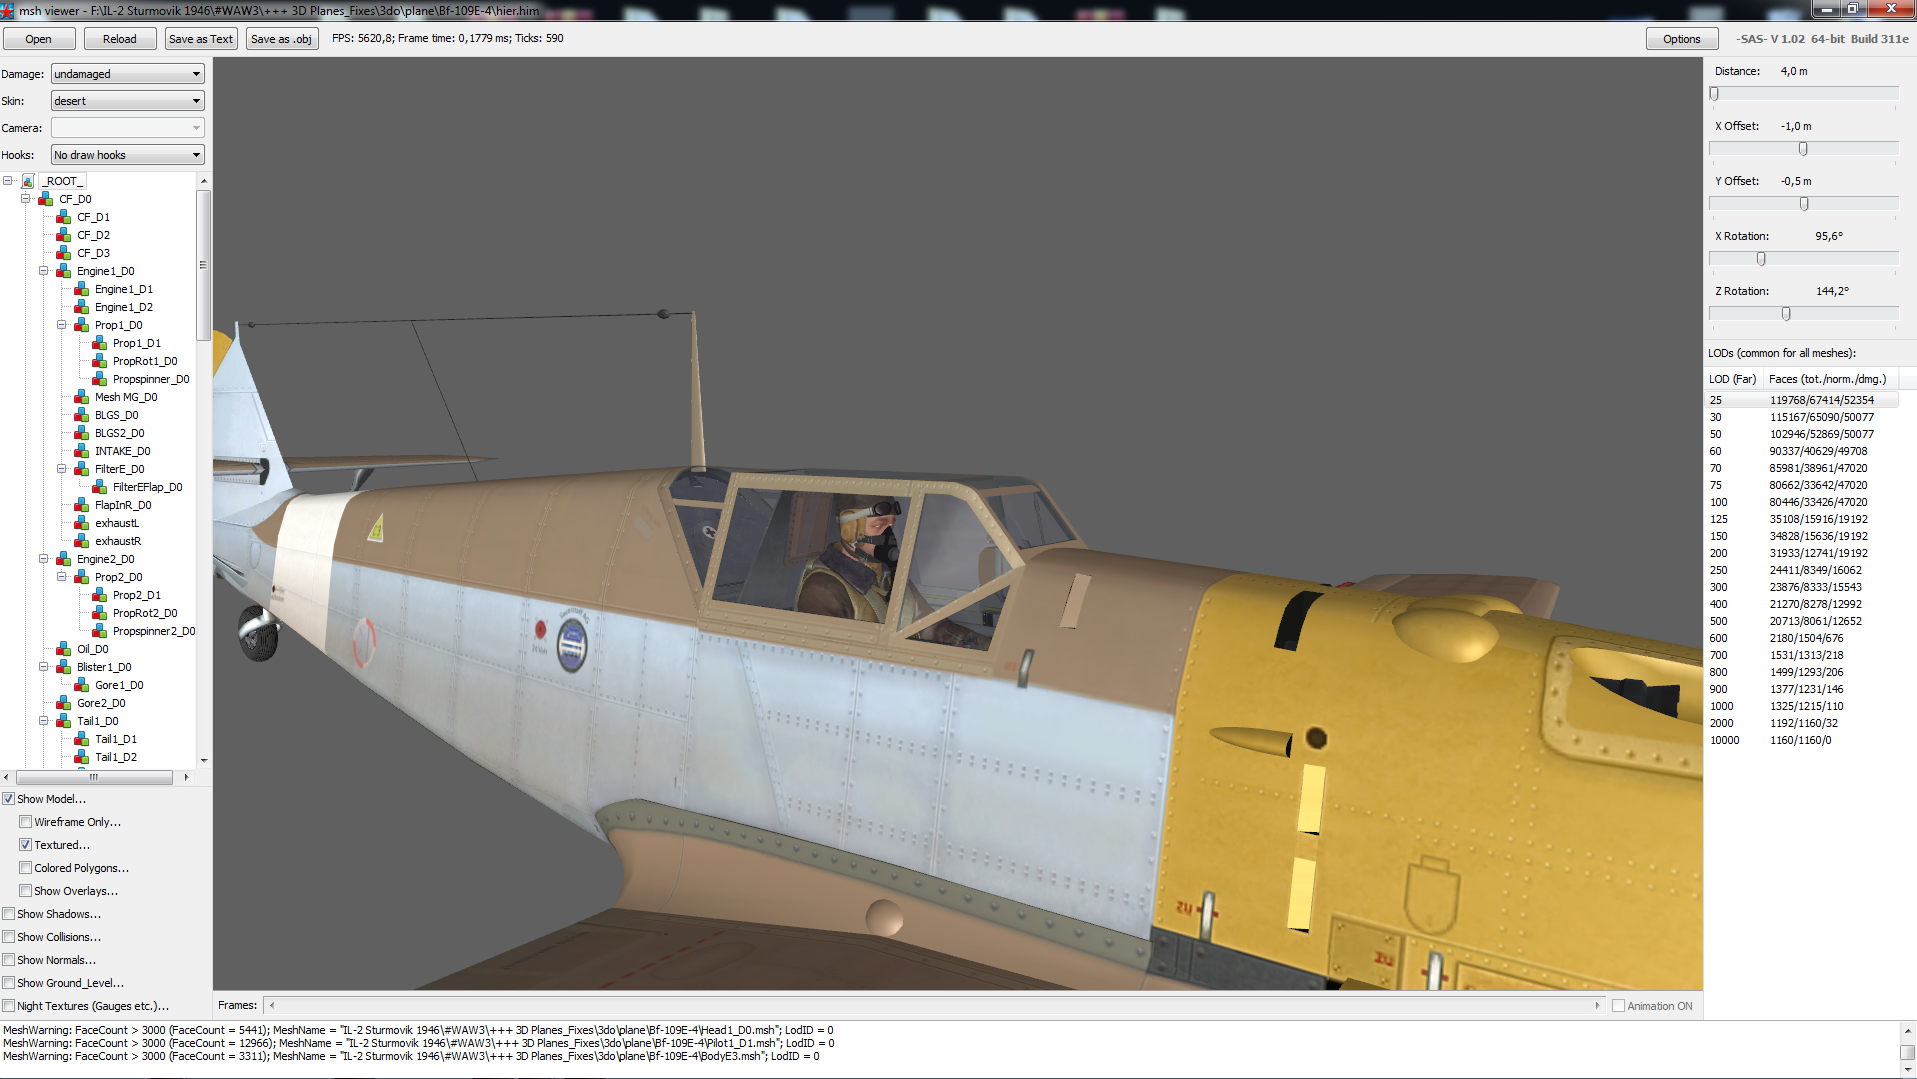Click the Faces column header
Screen dimensions: 1917x1079
pos(1830,379)
